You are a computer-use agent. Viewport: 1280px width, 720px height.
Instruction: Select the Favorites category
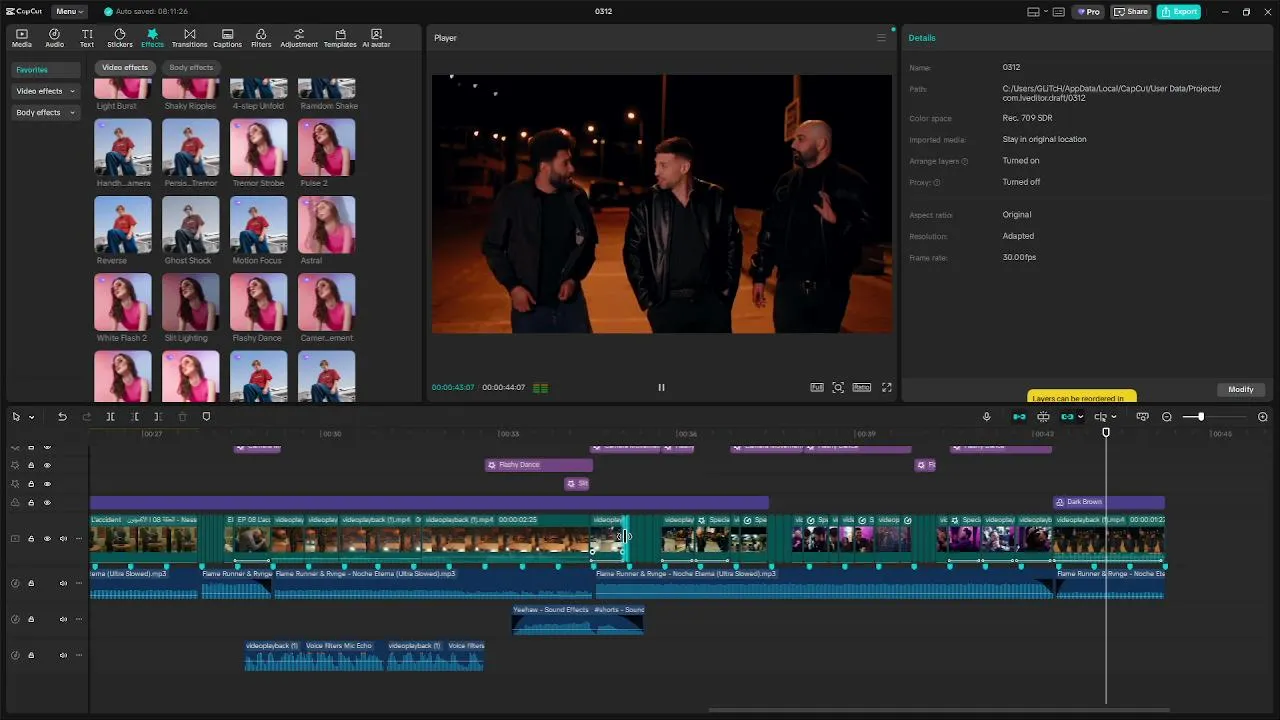46,70
